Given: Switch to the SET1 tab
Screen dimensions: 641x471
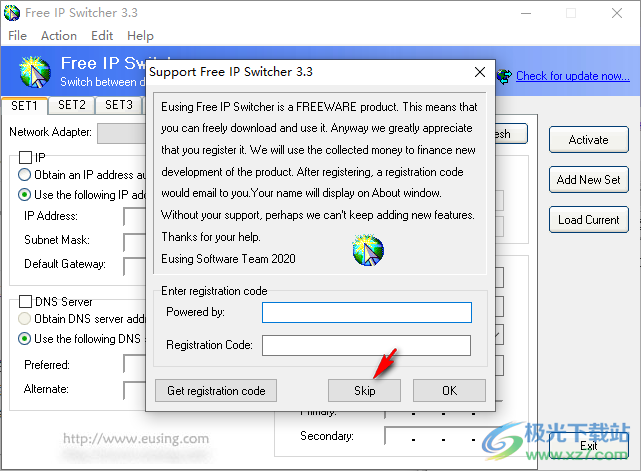Looking at the screenshot, I should coord(25,106).
